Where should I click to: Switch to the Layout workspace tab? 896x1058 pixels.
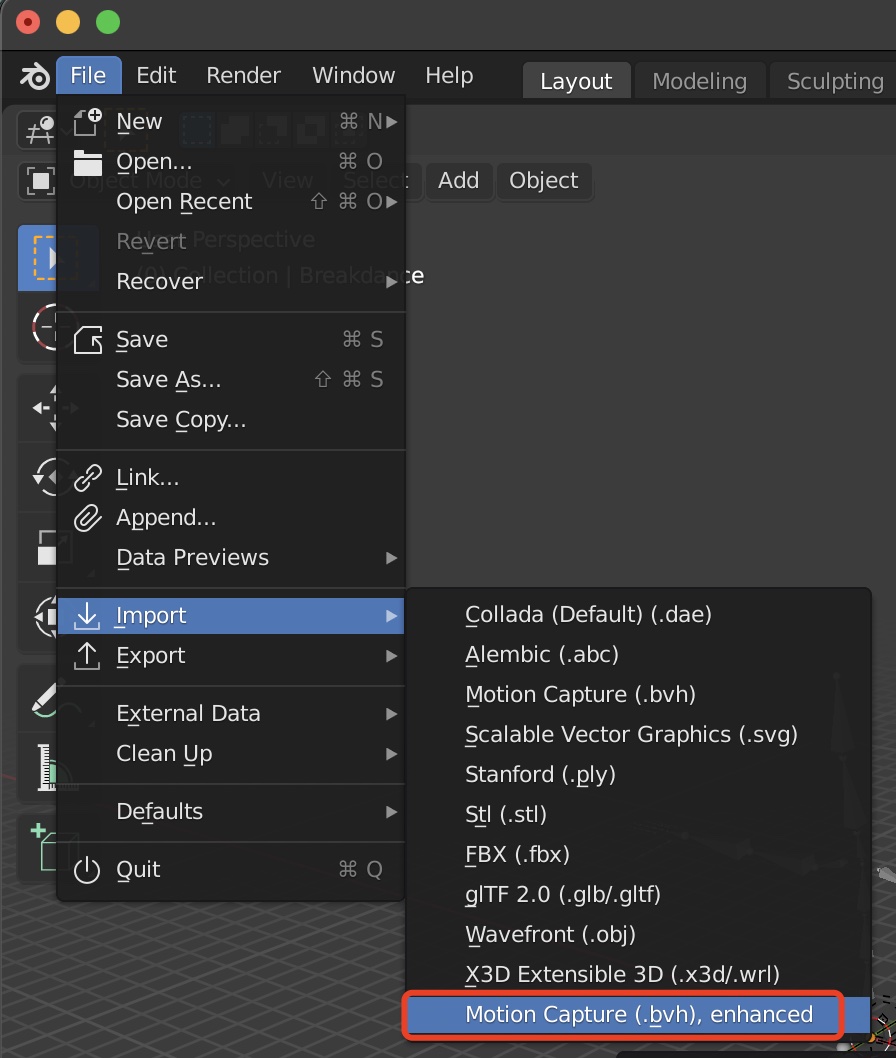point(576,81)
